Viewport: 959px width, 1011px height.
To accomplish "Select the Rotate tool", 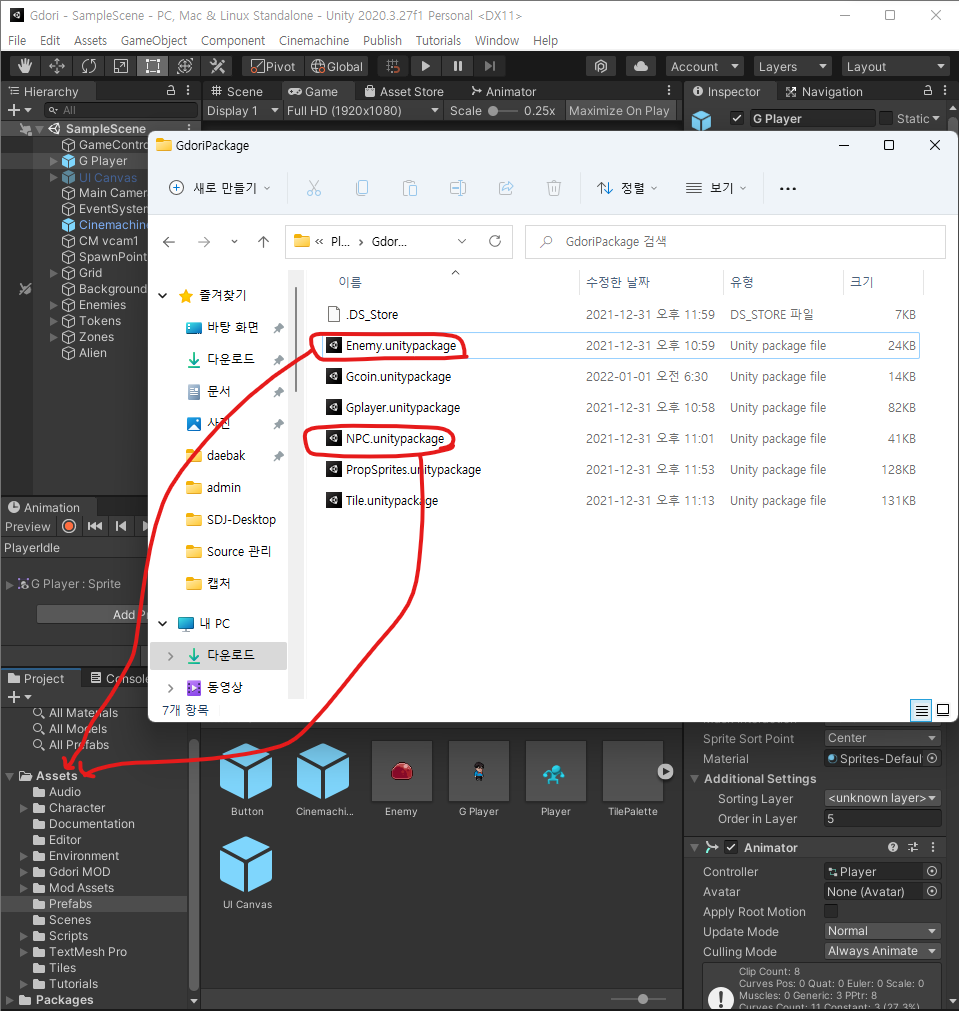I will [88, 66].
